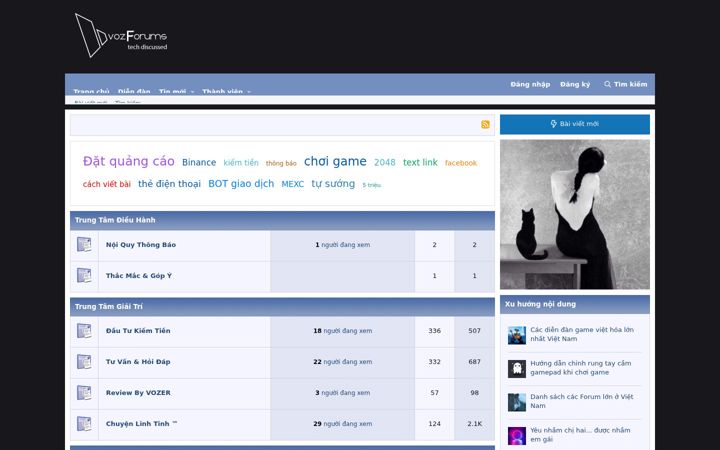Screen dimensions: 720x450
Task: Open Trung Tâm Điều Hành category header
Action: pos(115,220)
